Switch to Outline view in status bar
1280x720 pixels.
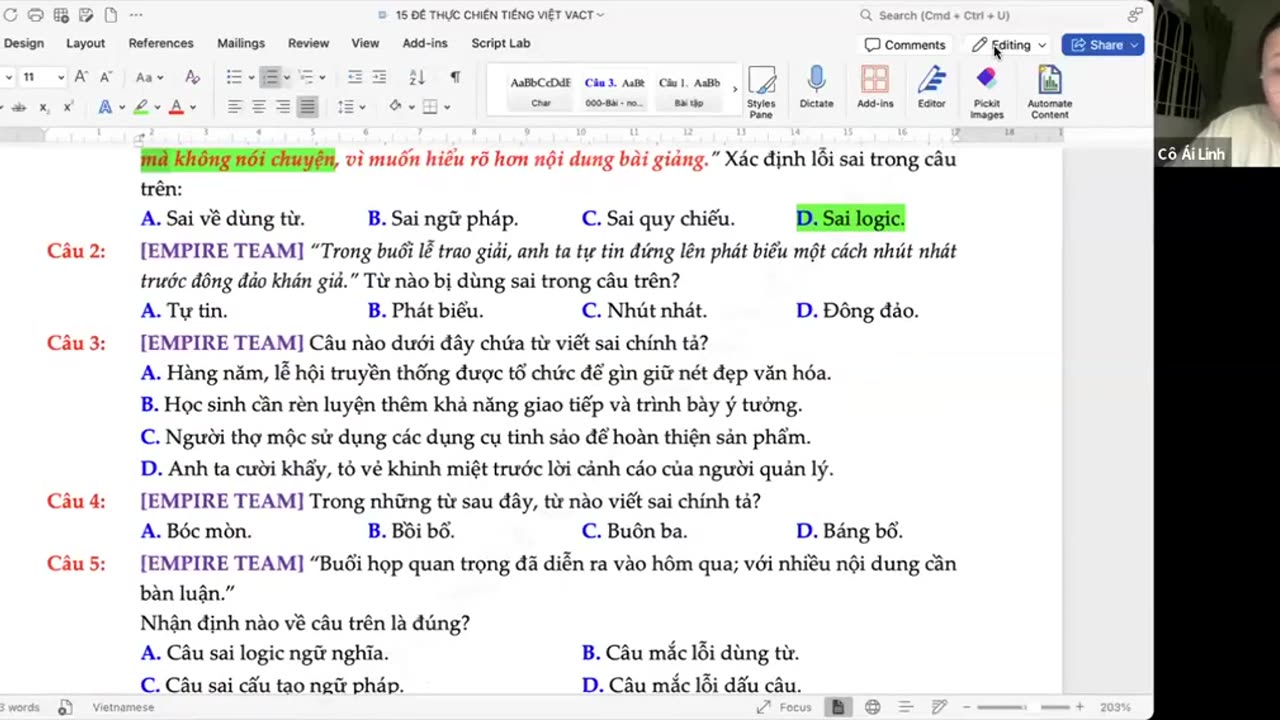coord(906,707)
